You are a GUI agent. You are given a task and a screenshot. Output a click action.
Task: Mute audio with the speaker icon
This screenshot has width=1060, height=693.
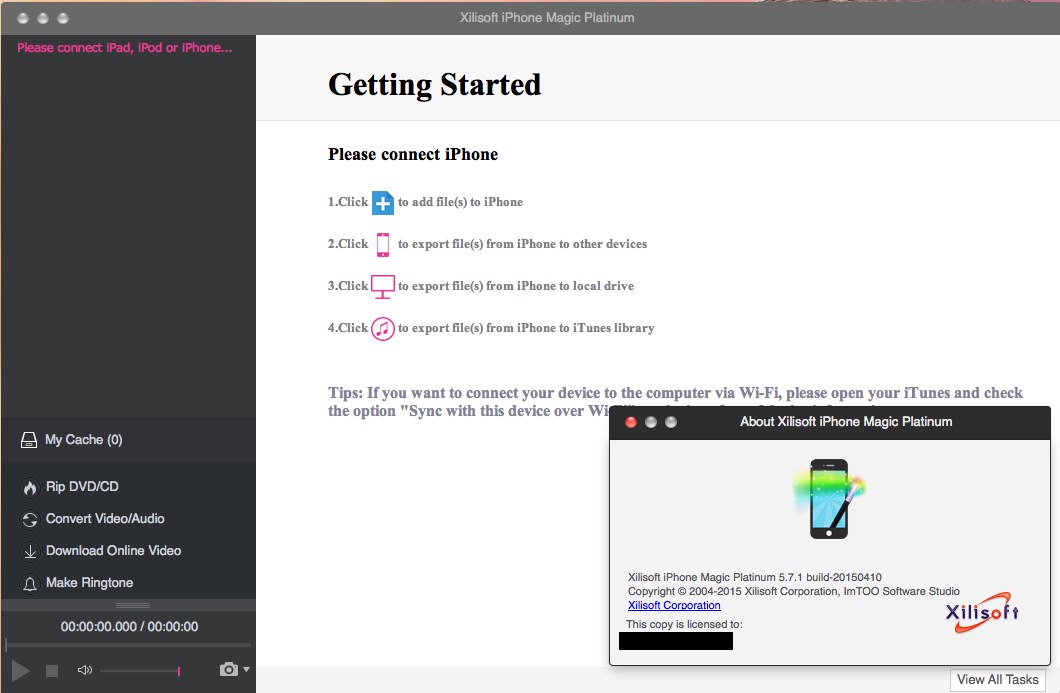[x=85, y=670]
